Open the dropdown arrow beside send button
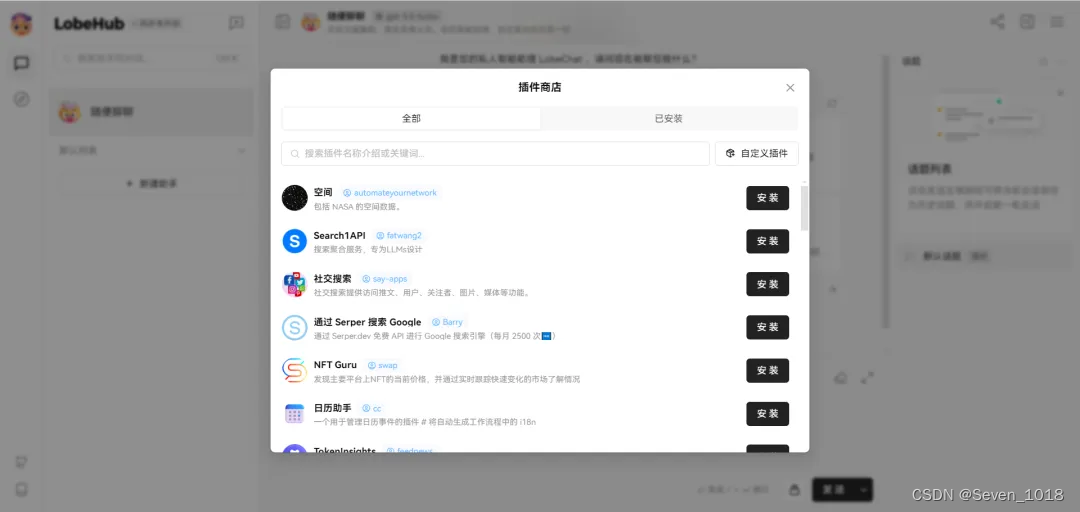The width and height of the screenshot is (1080, 512). coord(864,490)
